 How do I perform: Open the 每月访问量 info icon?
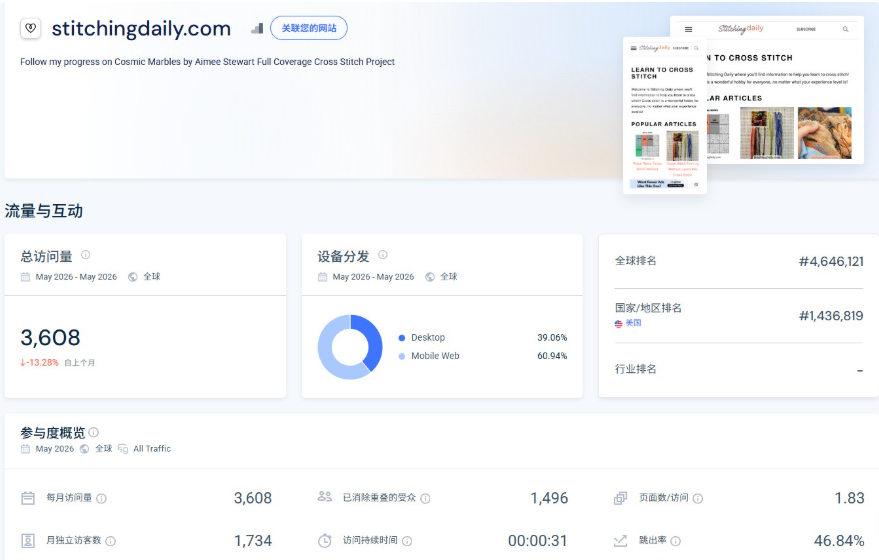click(101, 498)
